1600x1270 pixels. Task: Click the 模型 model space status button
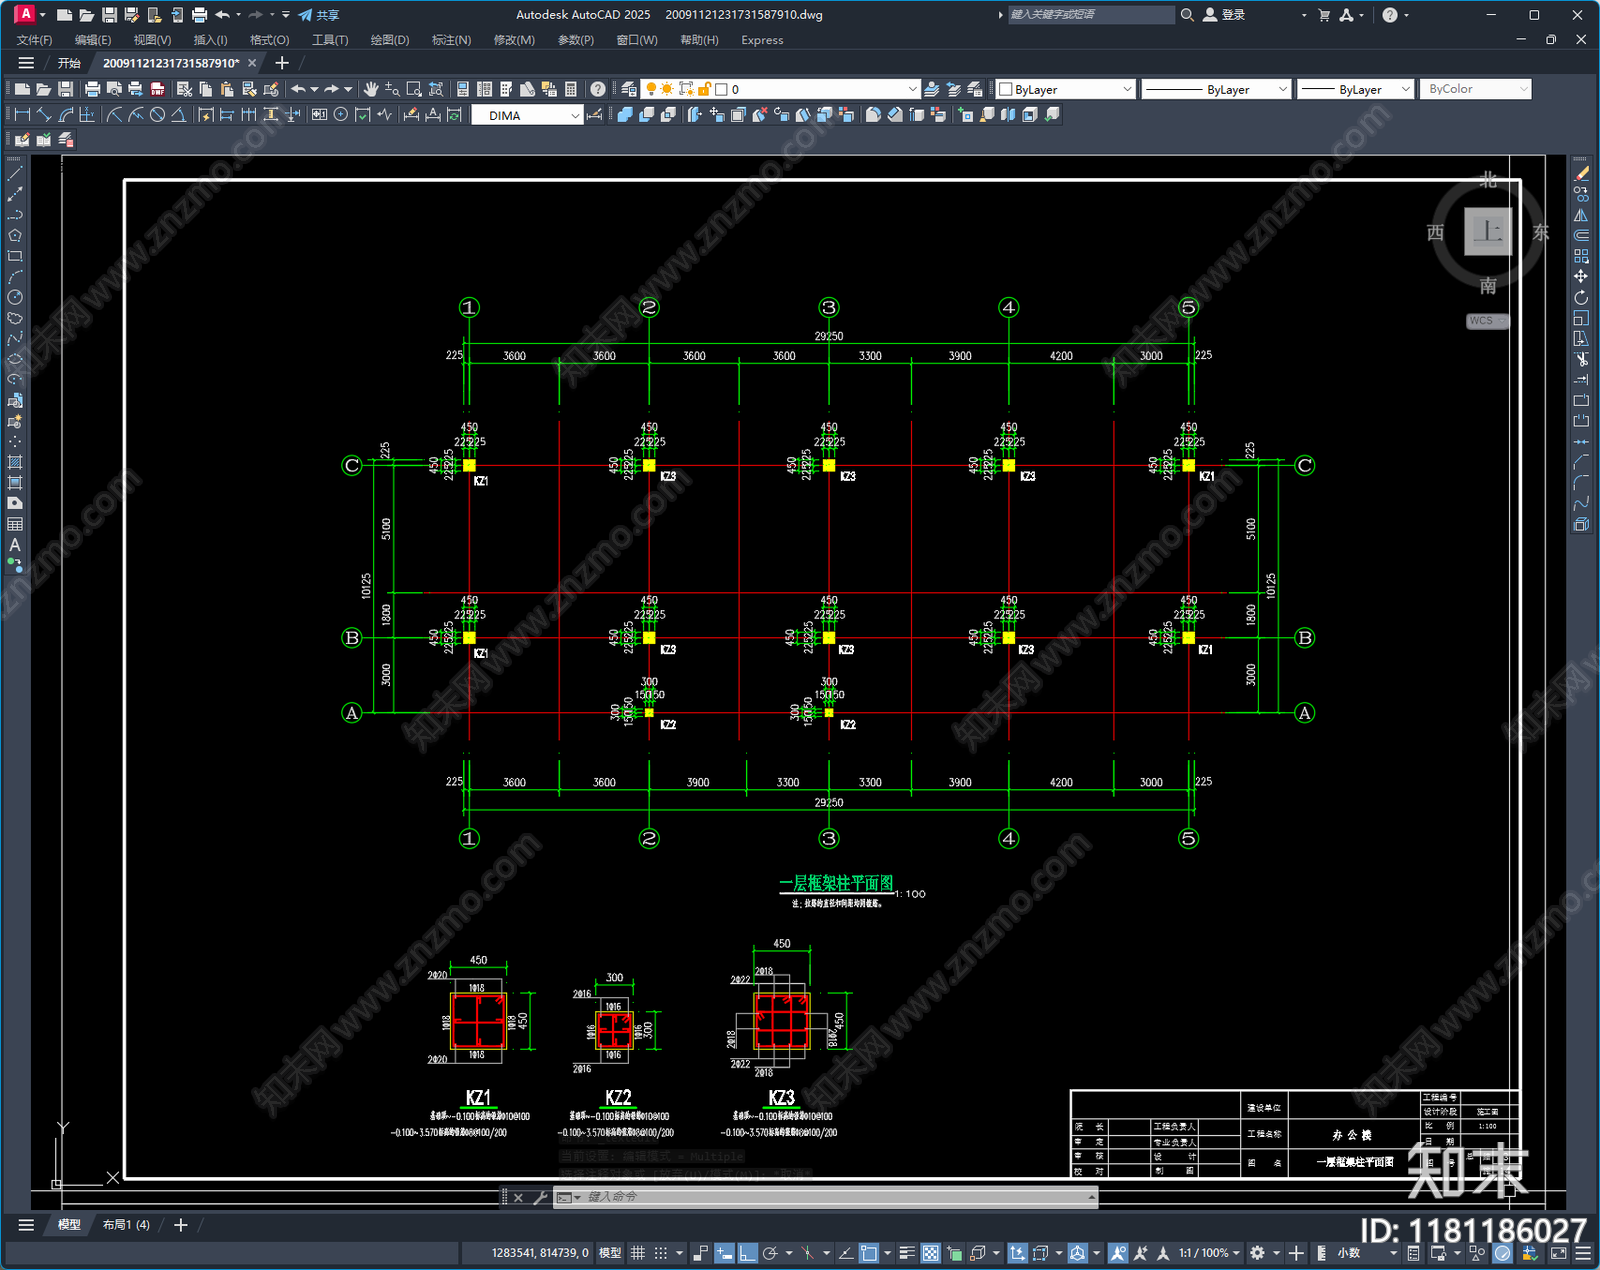[610, 1253]
